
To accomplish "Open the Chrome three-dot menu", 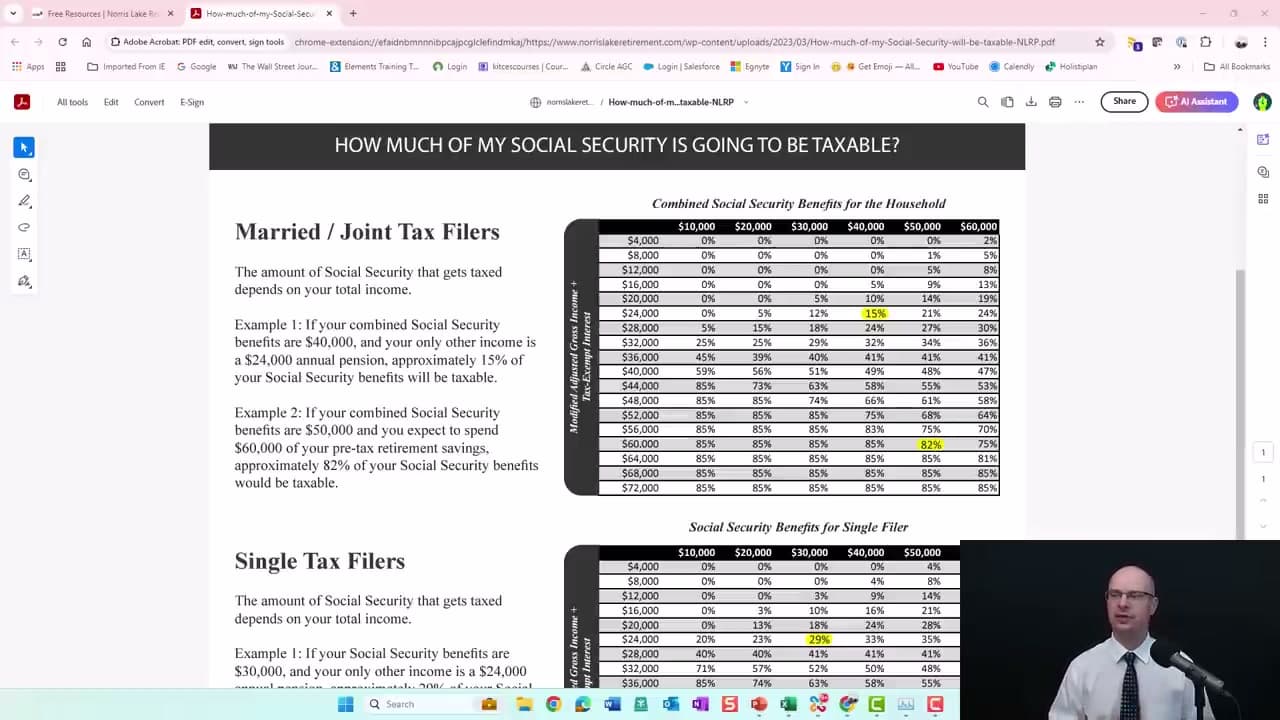I will (1265, 42).
